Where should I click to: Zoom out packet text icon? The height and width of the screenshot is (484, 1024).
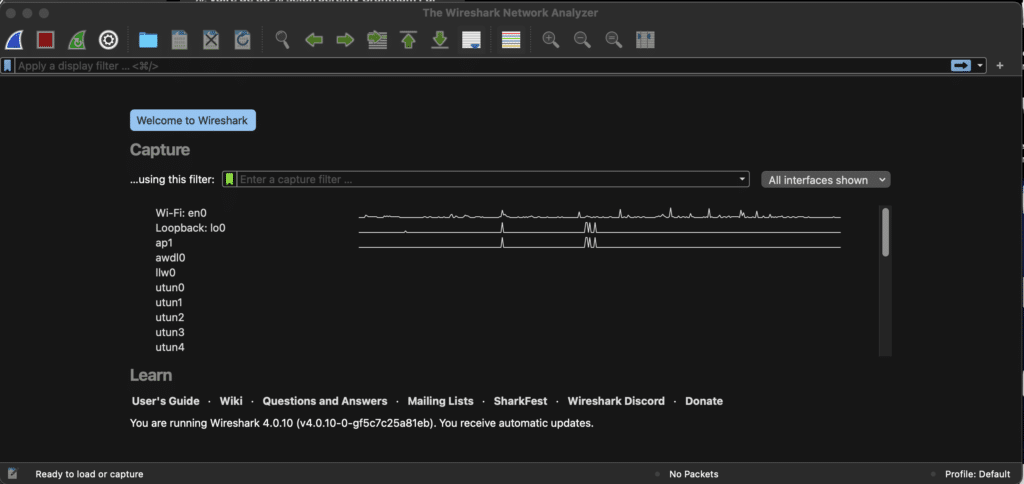(583, 40)
